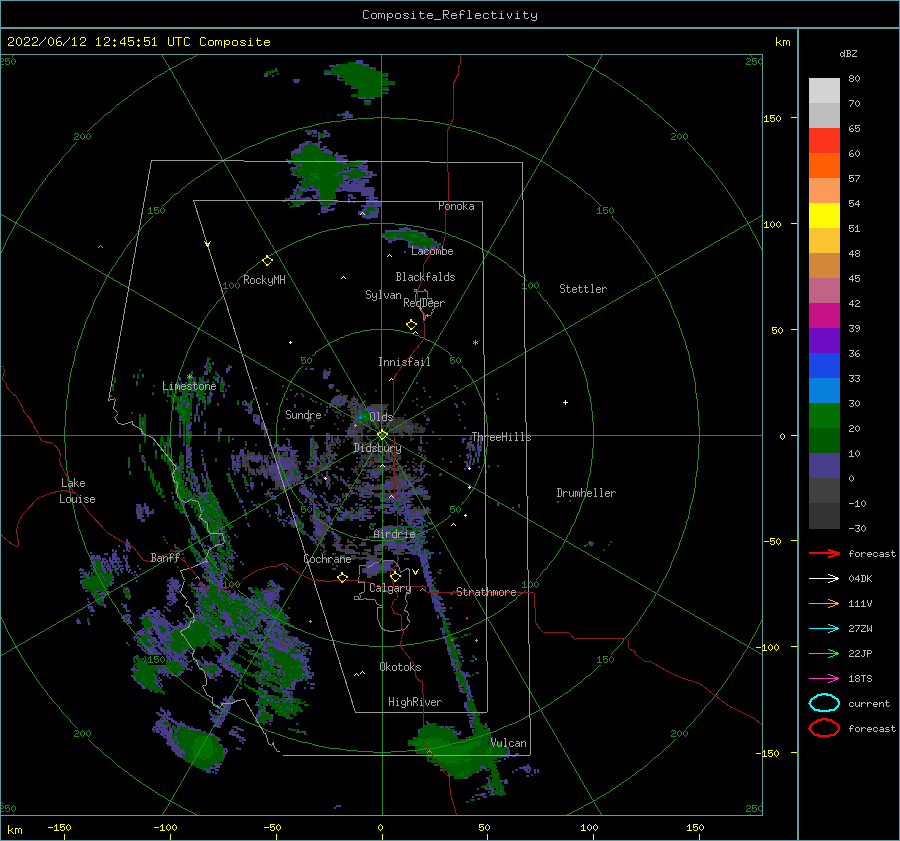Viewport: 900px width, 841px height.
Task: Select the purple 36-39 dBZ swatch
Action: [x=824, y=340]
